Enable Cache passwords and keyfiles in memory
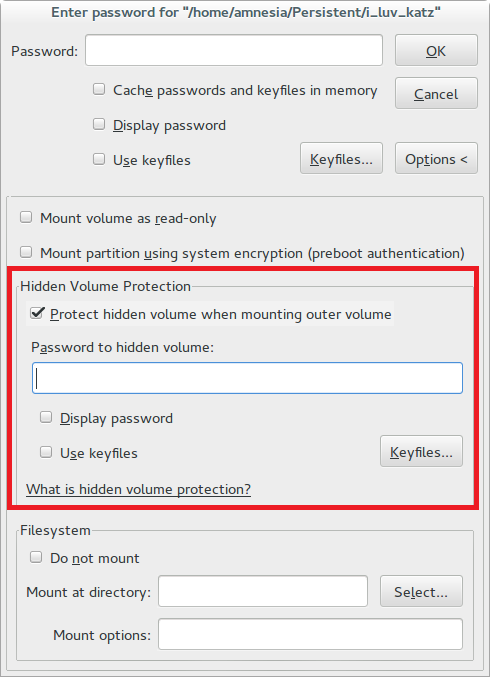Image resolution: width=490 pixels, height=677 pixels. 99,90
